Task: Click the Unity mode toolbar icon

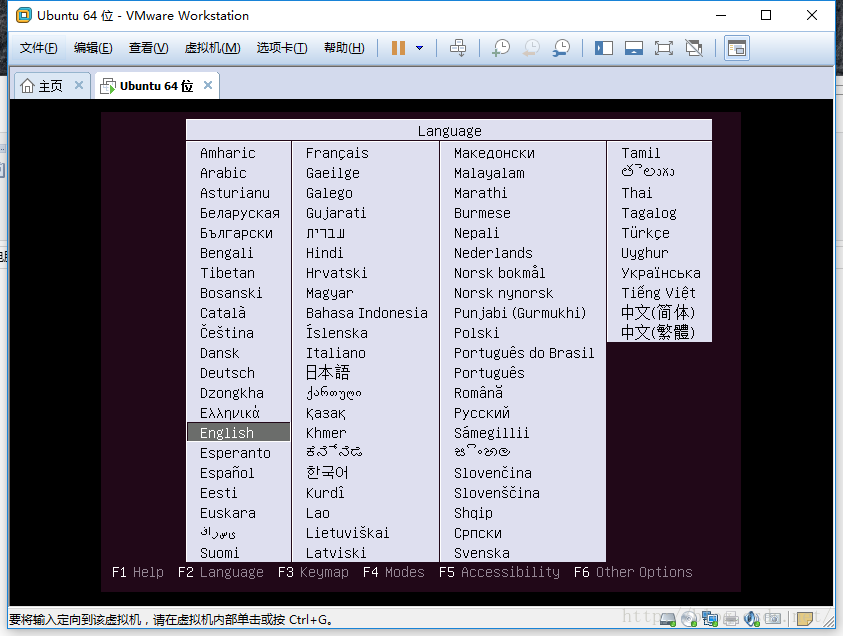Action: 694,48
